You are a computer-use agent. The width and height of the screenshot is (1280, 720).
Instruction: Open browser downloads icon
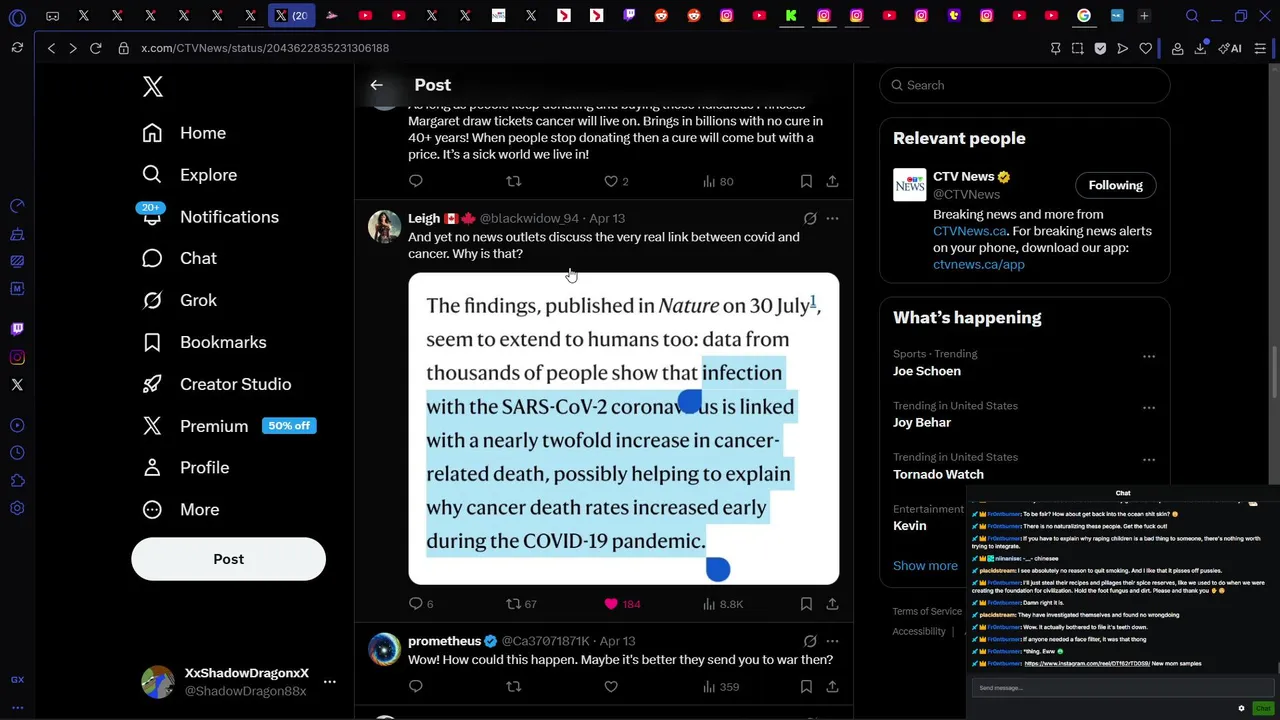click(1200, 48)
